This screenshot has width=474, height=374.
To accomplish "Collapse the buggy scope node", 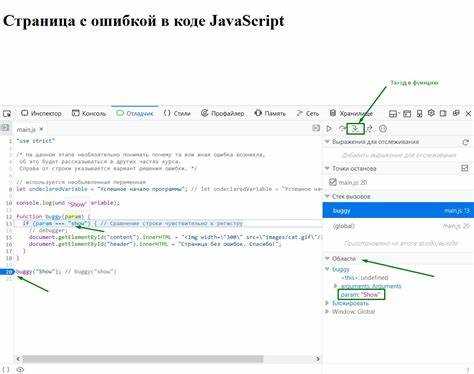I will pos(327,269).
